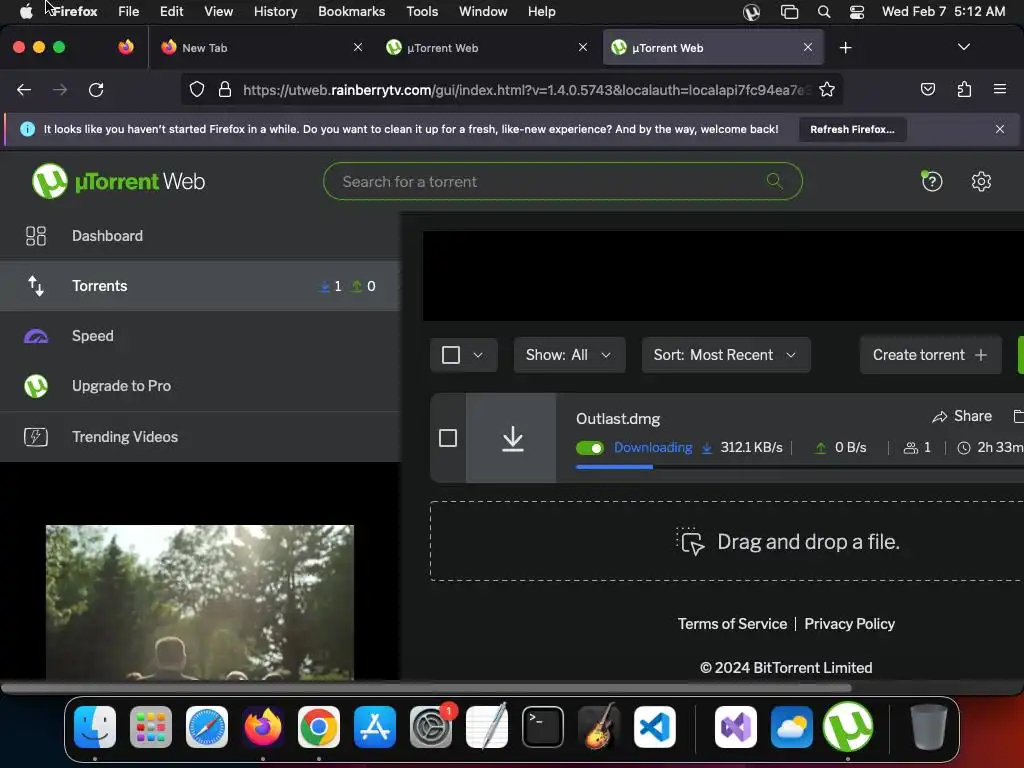Click the Outlast.dmg download arrow tile
The width and height of the screenshot is (1024, 768).
click(x=511, y=438)
